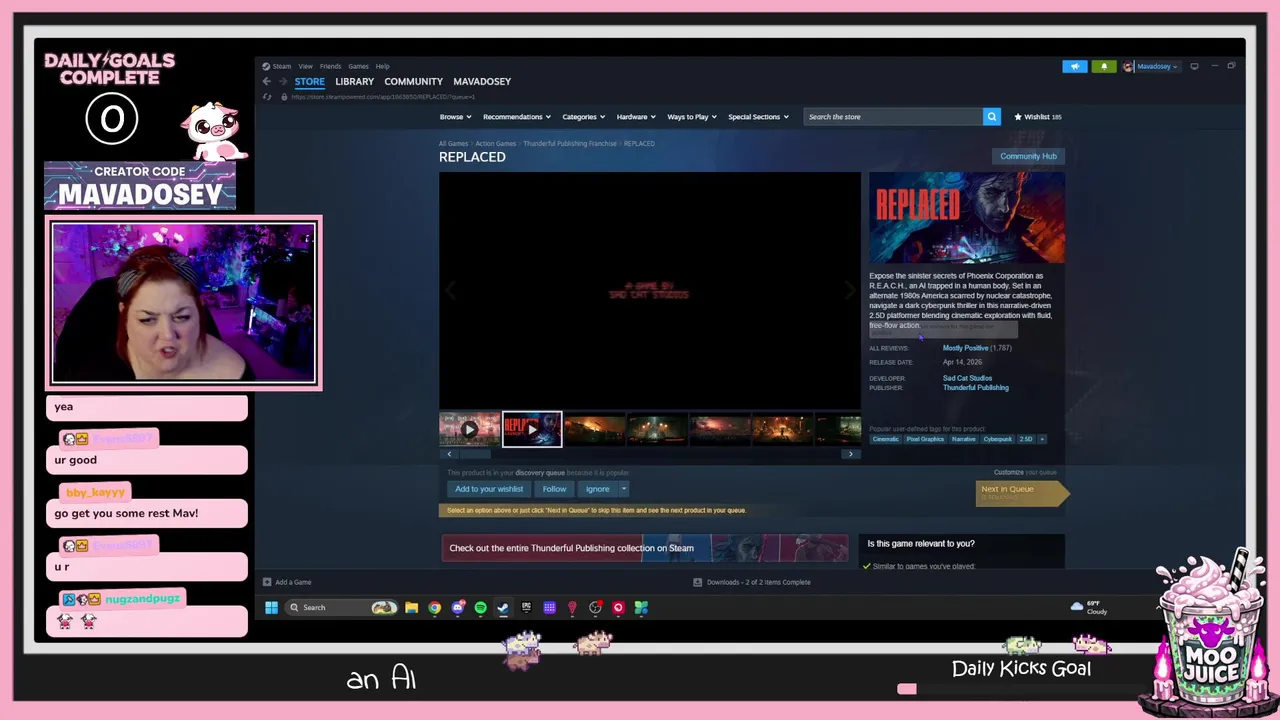Open File Explorer from taskbar
The height and width of the screenshot is (720, 1280).
tap(411, 607)
